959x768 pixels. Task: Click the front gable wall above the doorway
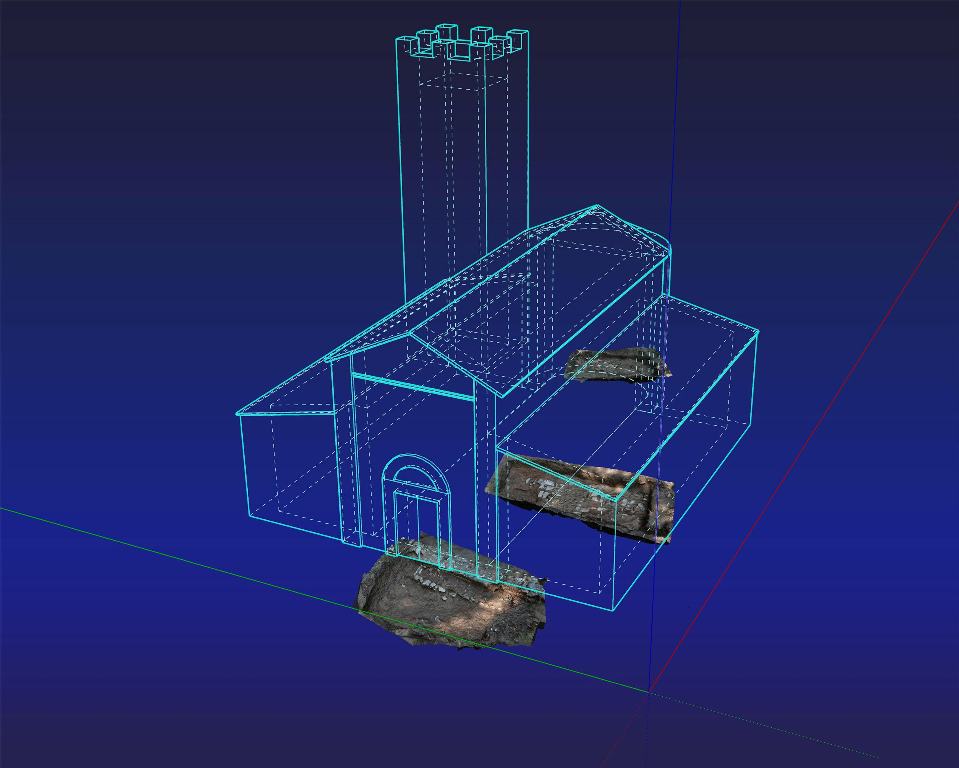[x=412, y=420]
